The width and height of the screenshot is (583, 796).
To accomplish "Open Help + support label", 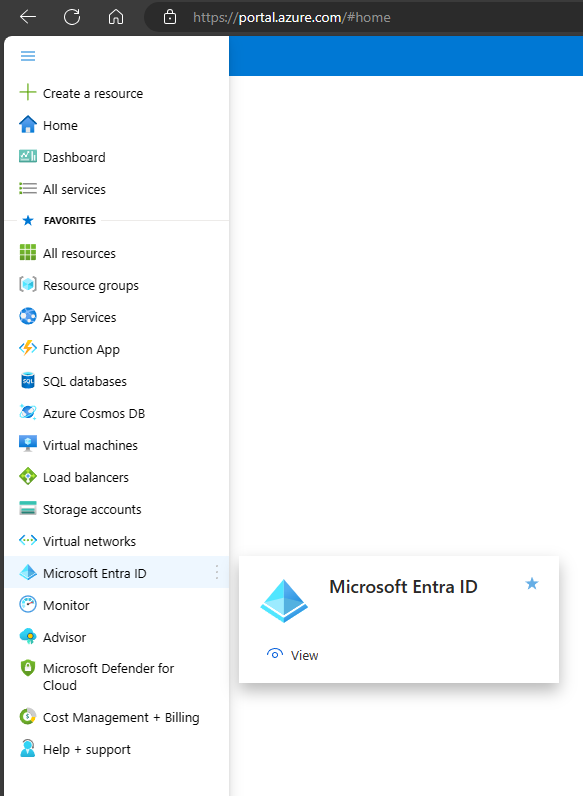I will (x=87, y=749).
